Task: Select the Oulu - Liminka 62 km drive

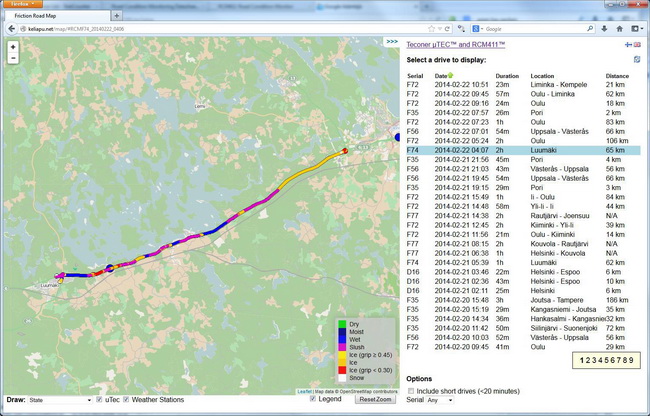Action: click(x=523, y=94)
